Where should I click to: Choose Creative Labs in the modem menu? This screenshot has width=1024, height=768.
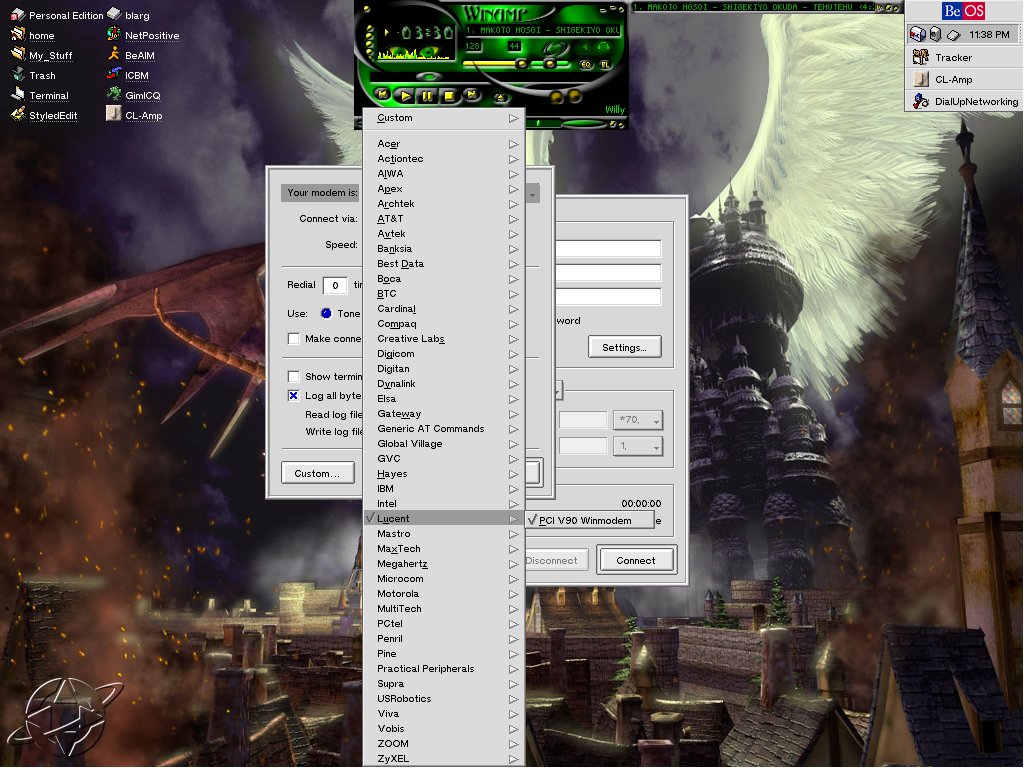point(444,339)
